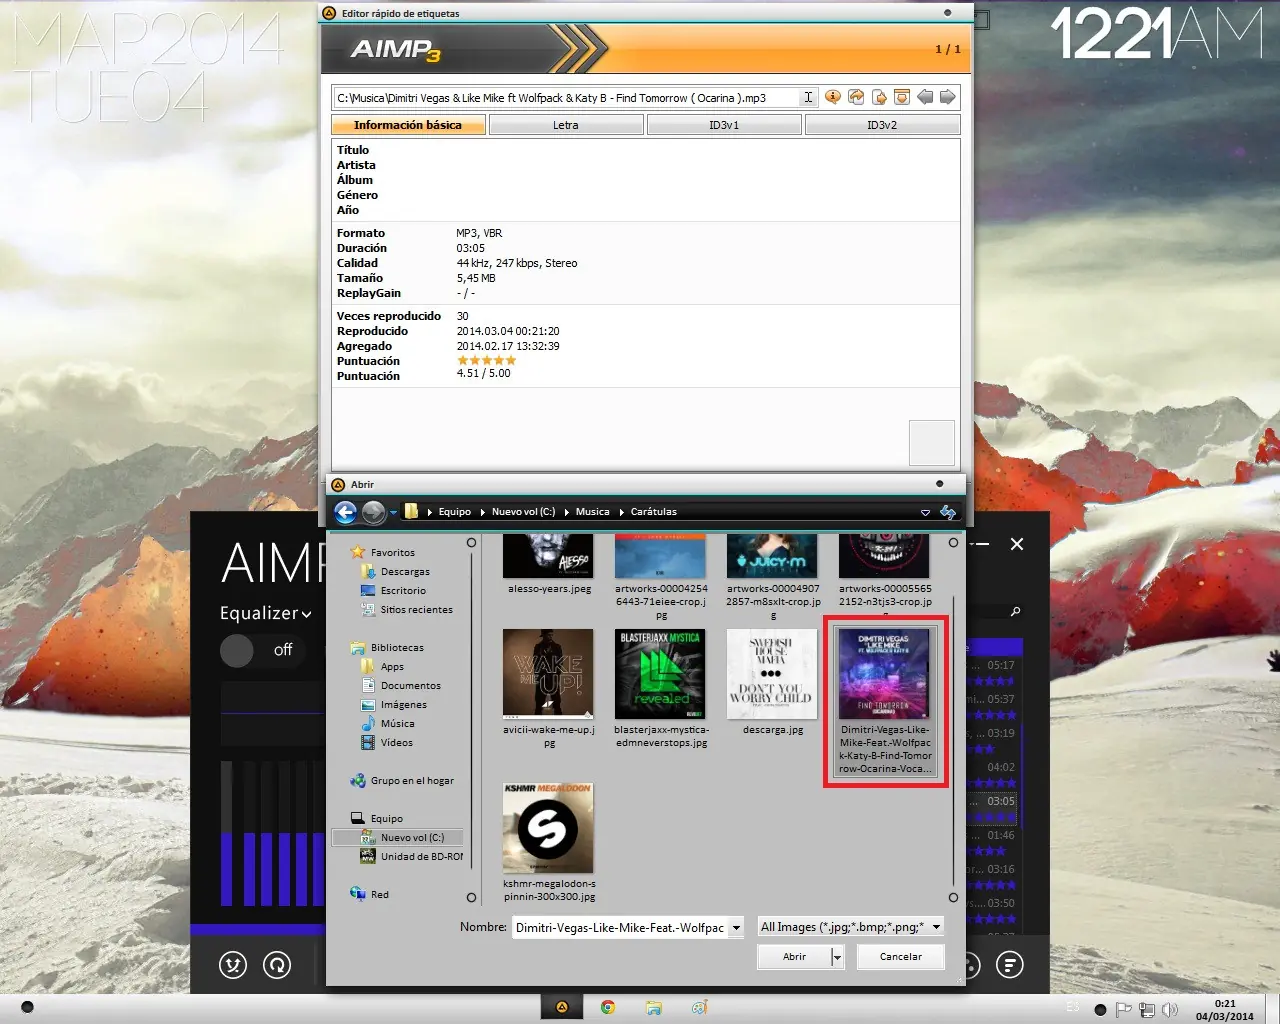Click the Abrir button's dropdown arrow
The width and height of the screenshot is (1280, 1024).
click(838, 957)
